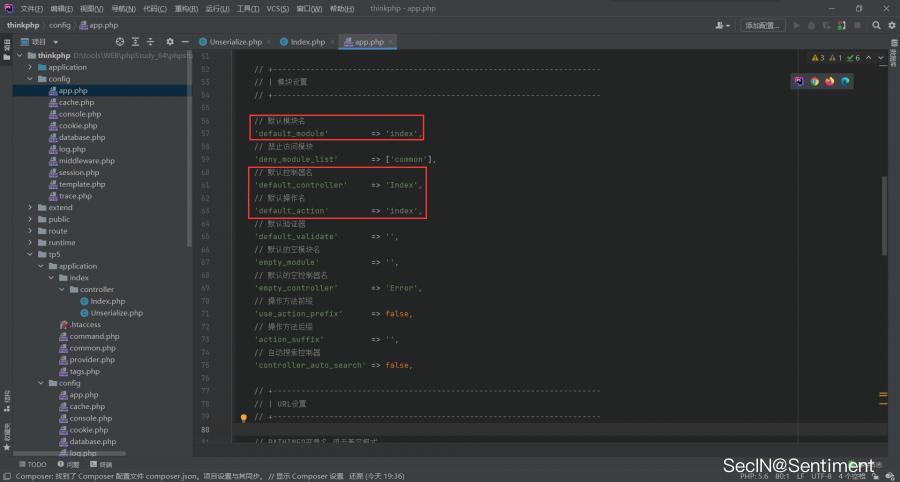This screenshot has height=482, width=900.
Task: Open database.php in config folder
Action: tap(81, 137)
